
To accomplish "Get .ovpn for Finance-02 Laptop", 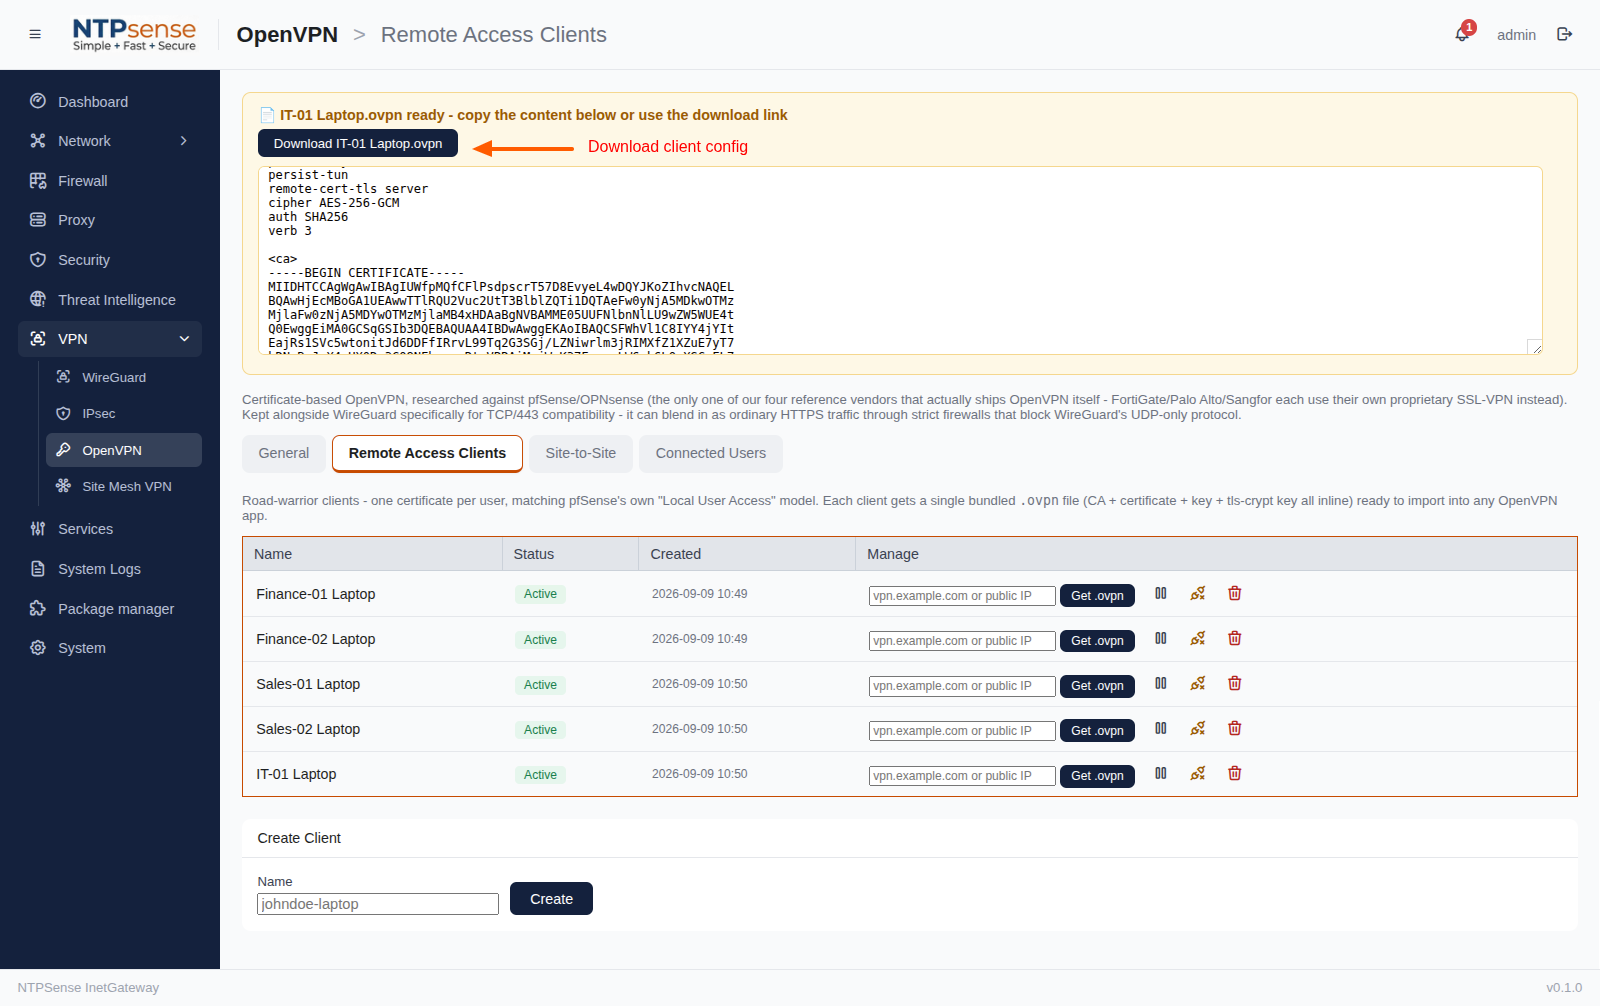I will (x=1097, y=640).
